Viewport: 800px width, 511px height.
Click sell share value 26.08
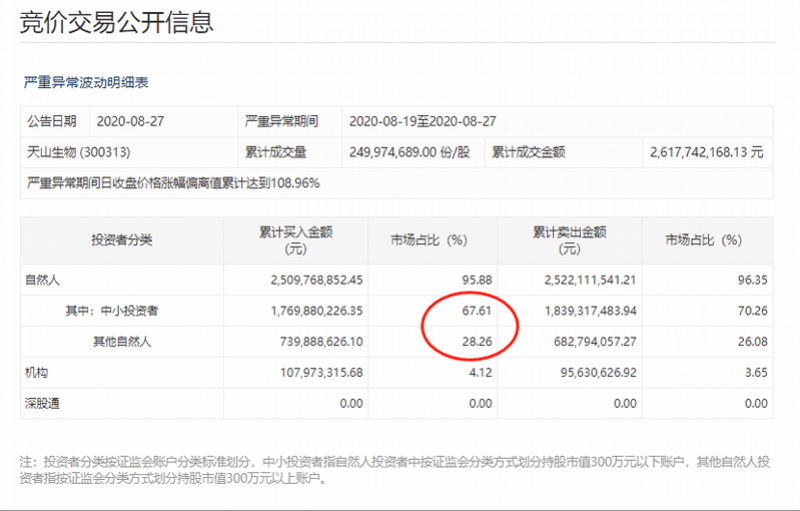(753, 342)
